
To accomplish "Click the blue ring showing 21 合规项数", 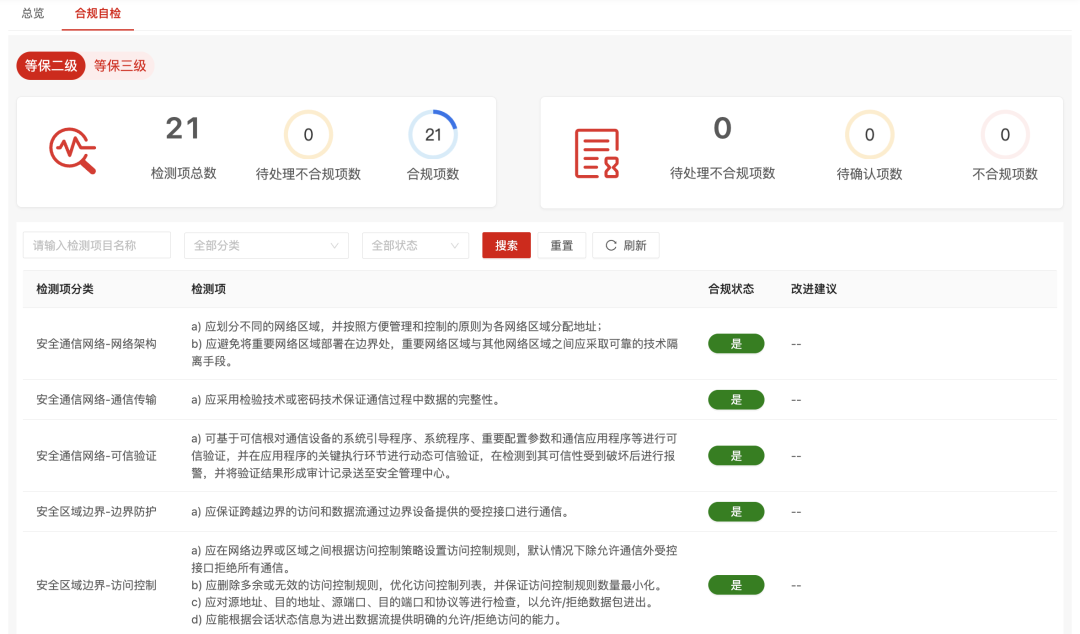I will coord(433,135).
